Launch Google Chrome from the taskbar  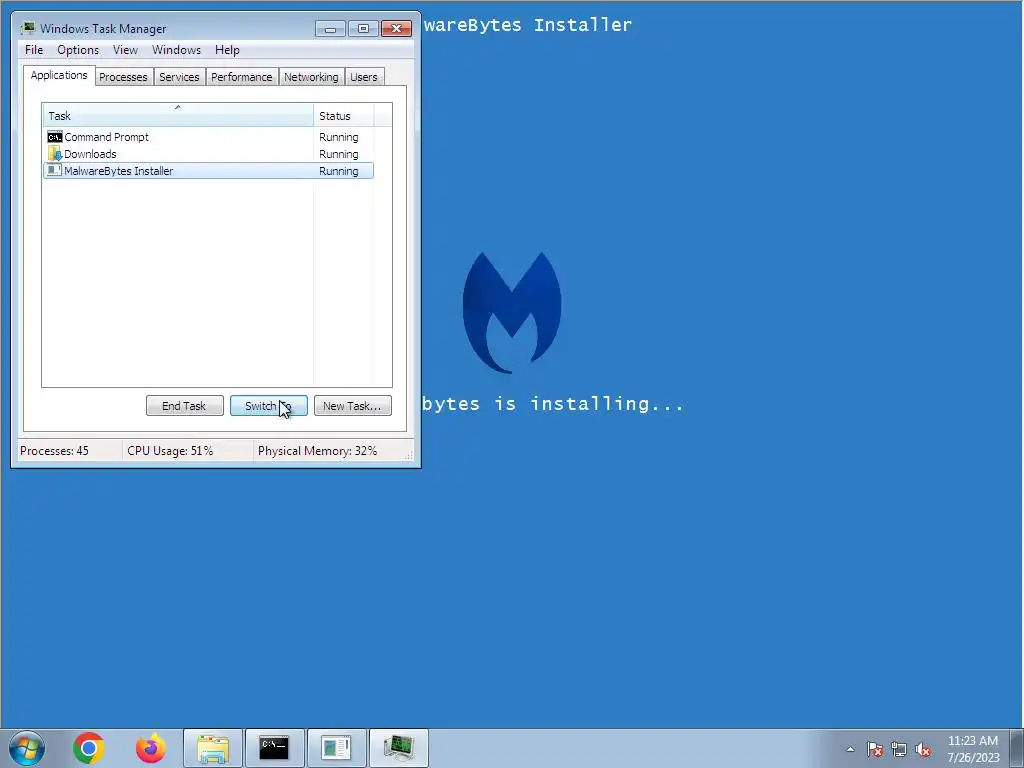point(89,748)
